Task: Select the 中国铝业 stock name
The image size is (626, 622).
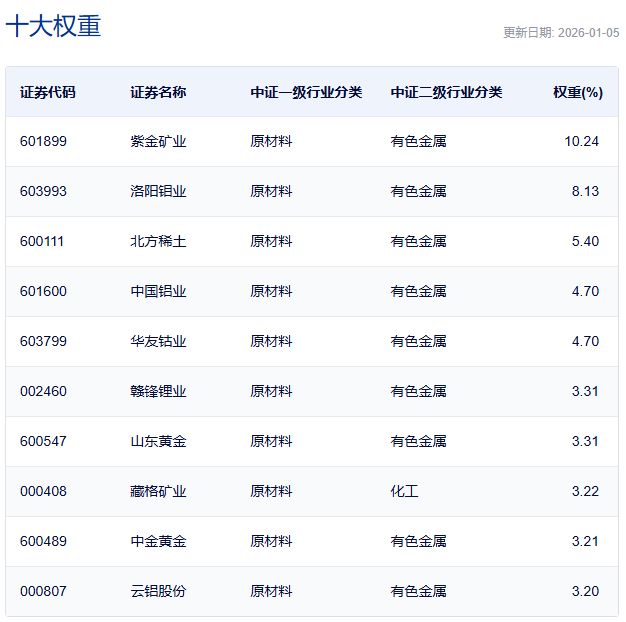Action: click(158, 291)
